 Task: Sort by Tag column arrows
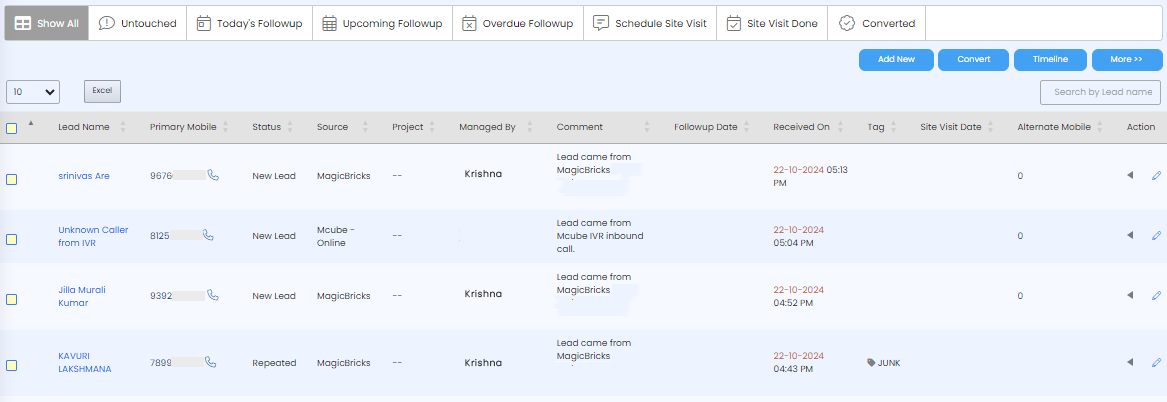(893, 127)
